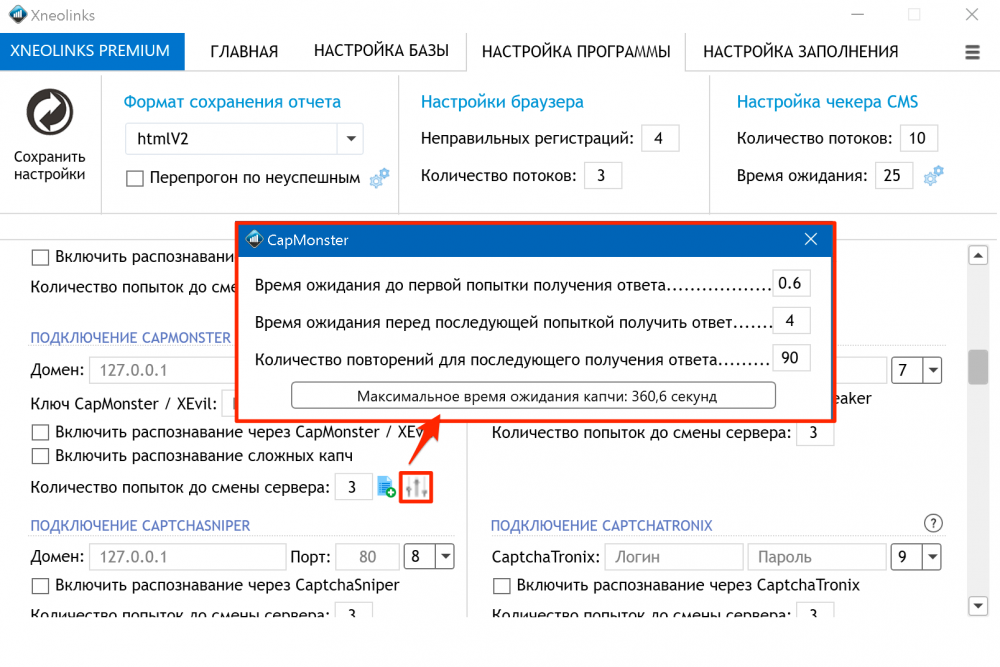Toggle распознавание через CapMonster / XEvil checkbox
This screenshot has width=1000, height=667.
(40, 432)
